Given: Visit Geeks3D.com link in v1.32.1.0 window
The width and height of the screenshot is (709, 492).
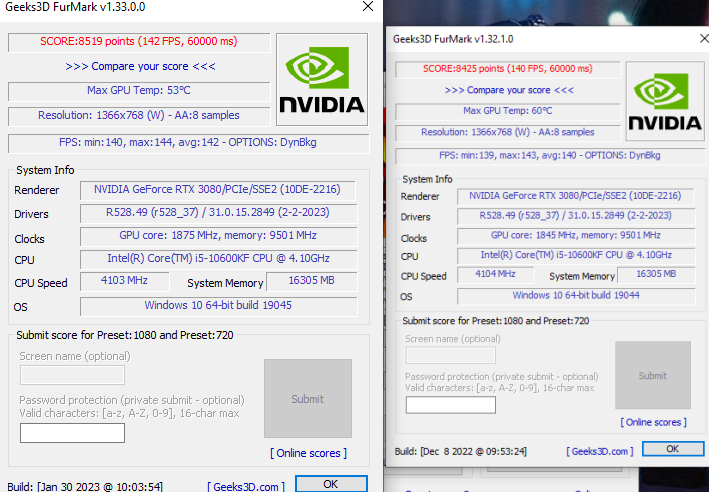Looking at the screenshot, I should 600,451.
